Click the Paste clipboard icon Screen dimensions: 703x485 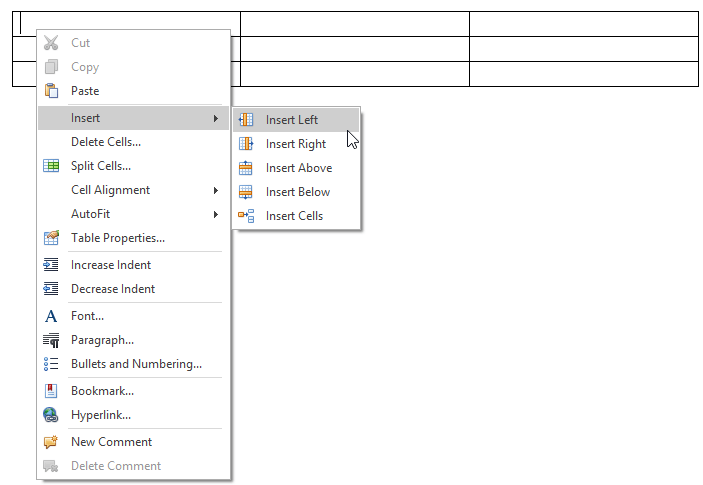tap(51, 91)
